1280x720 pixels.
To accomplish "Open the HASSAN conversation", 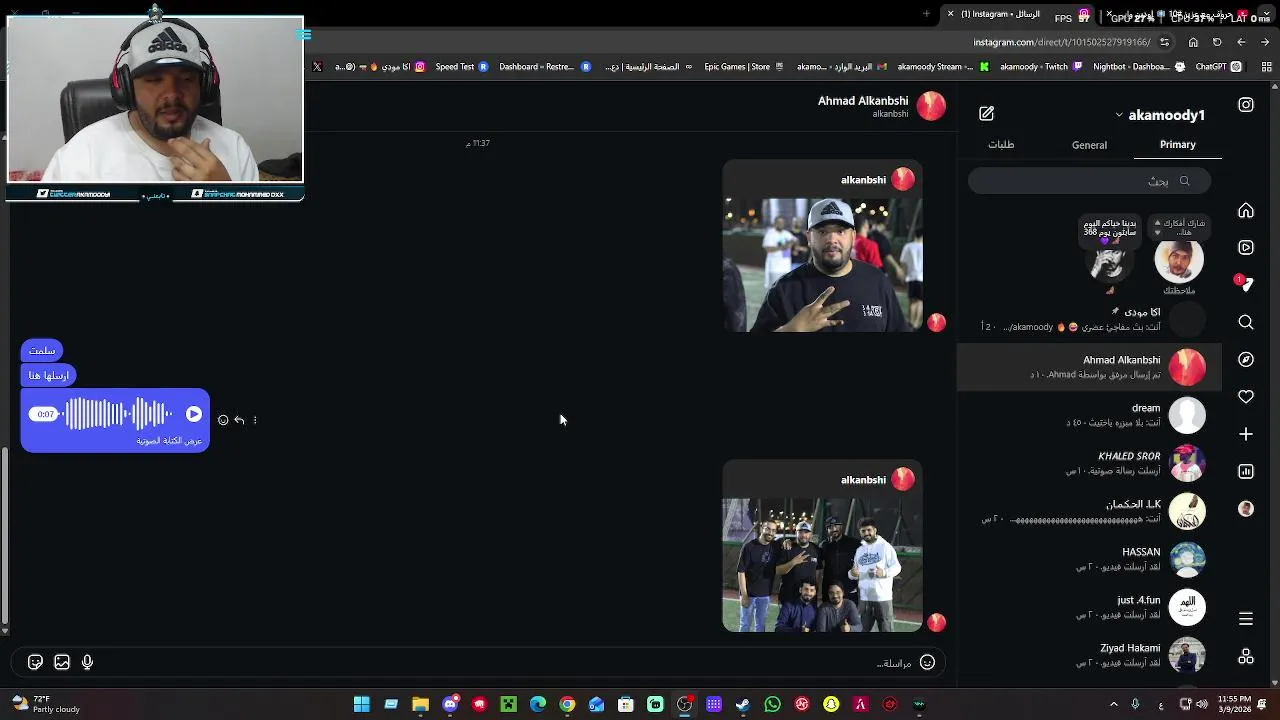I will (1089, 559).
